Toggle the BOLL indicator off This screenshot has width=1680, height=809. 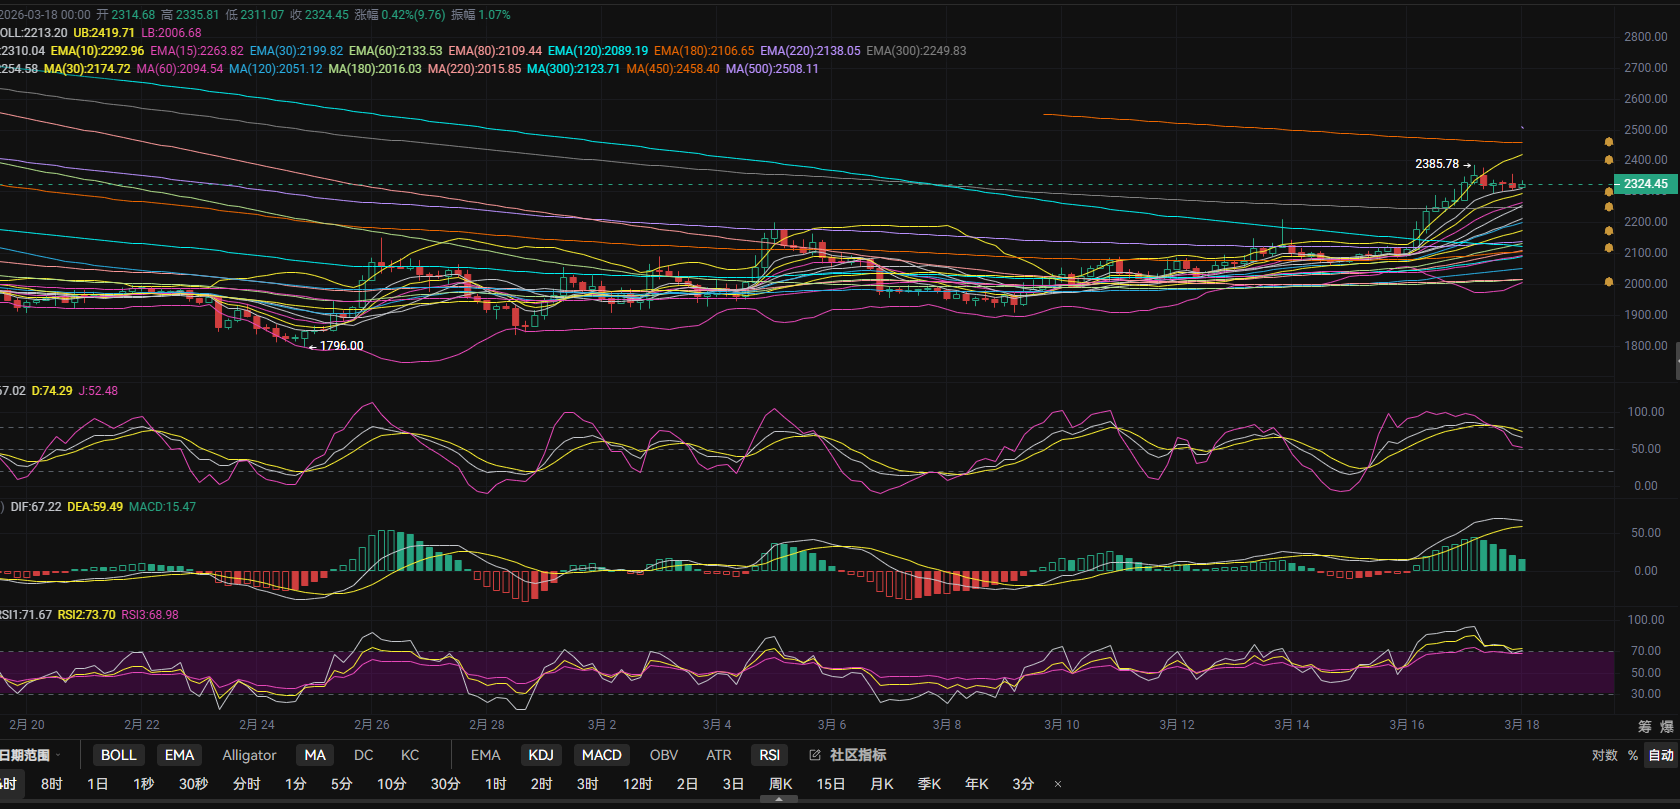(x=118, y=755)
